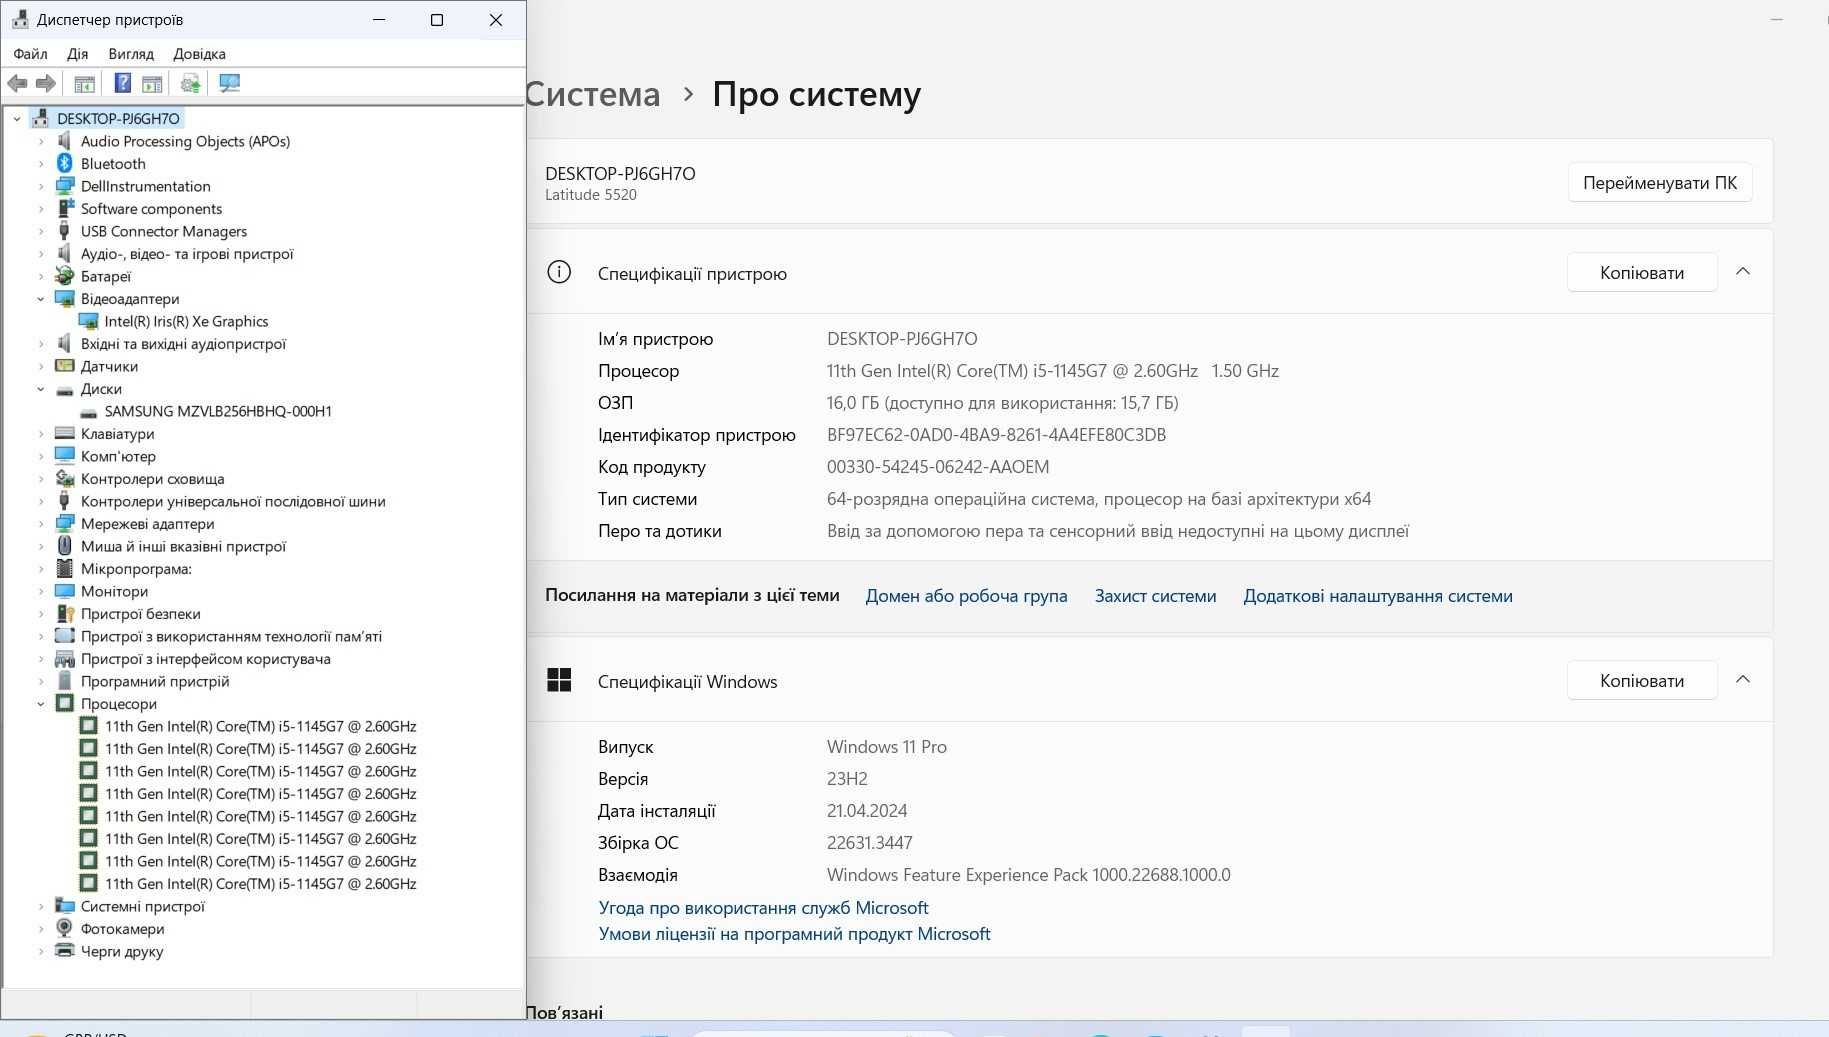Click the Intel Iris Xe Graphics device icon
This screenshot has height=1037, width=1829.
click(89, 321)
